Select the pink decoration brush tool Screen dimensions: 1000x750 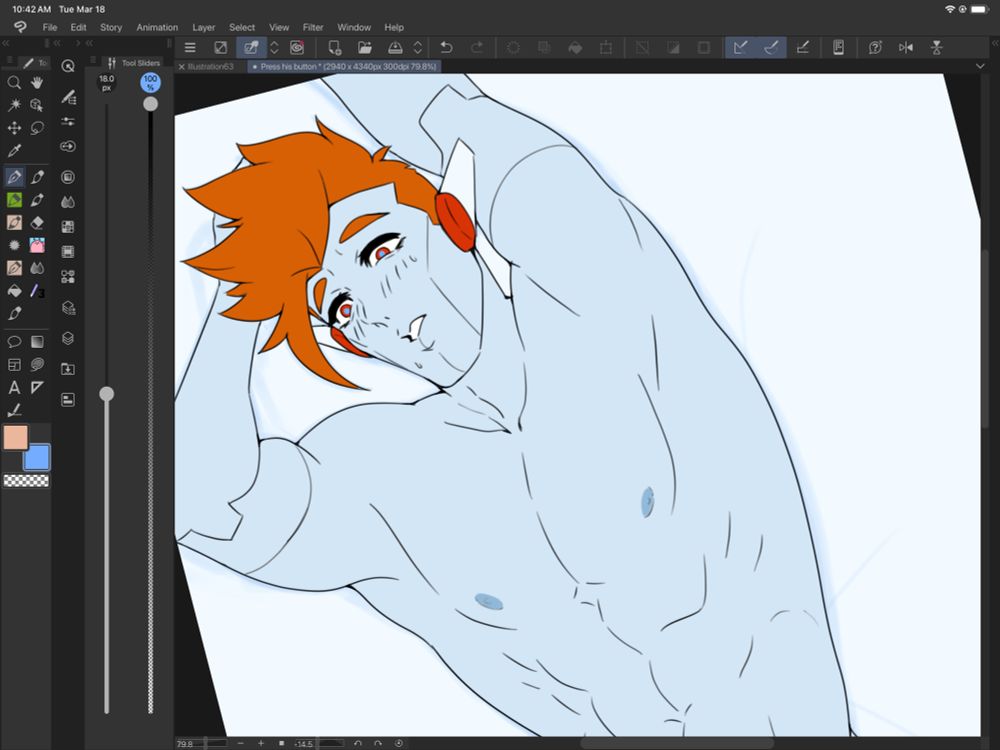37,245
